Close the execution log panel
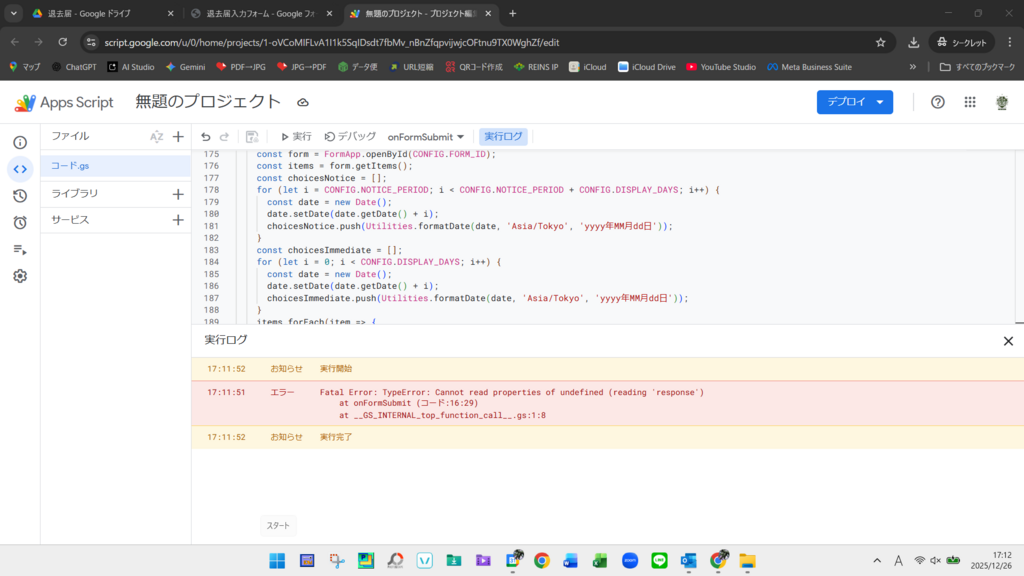1024x576 pixels. click(1008, 341)
